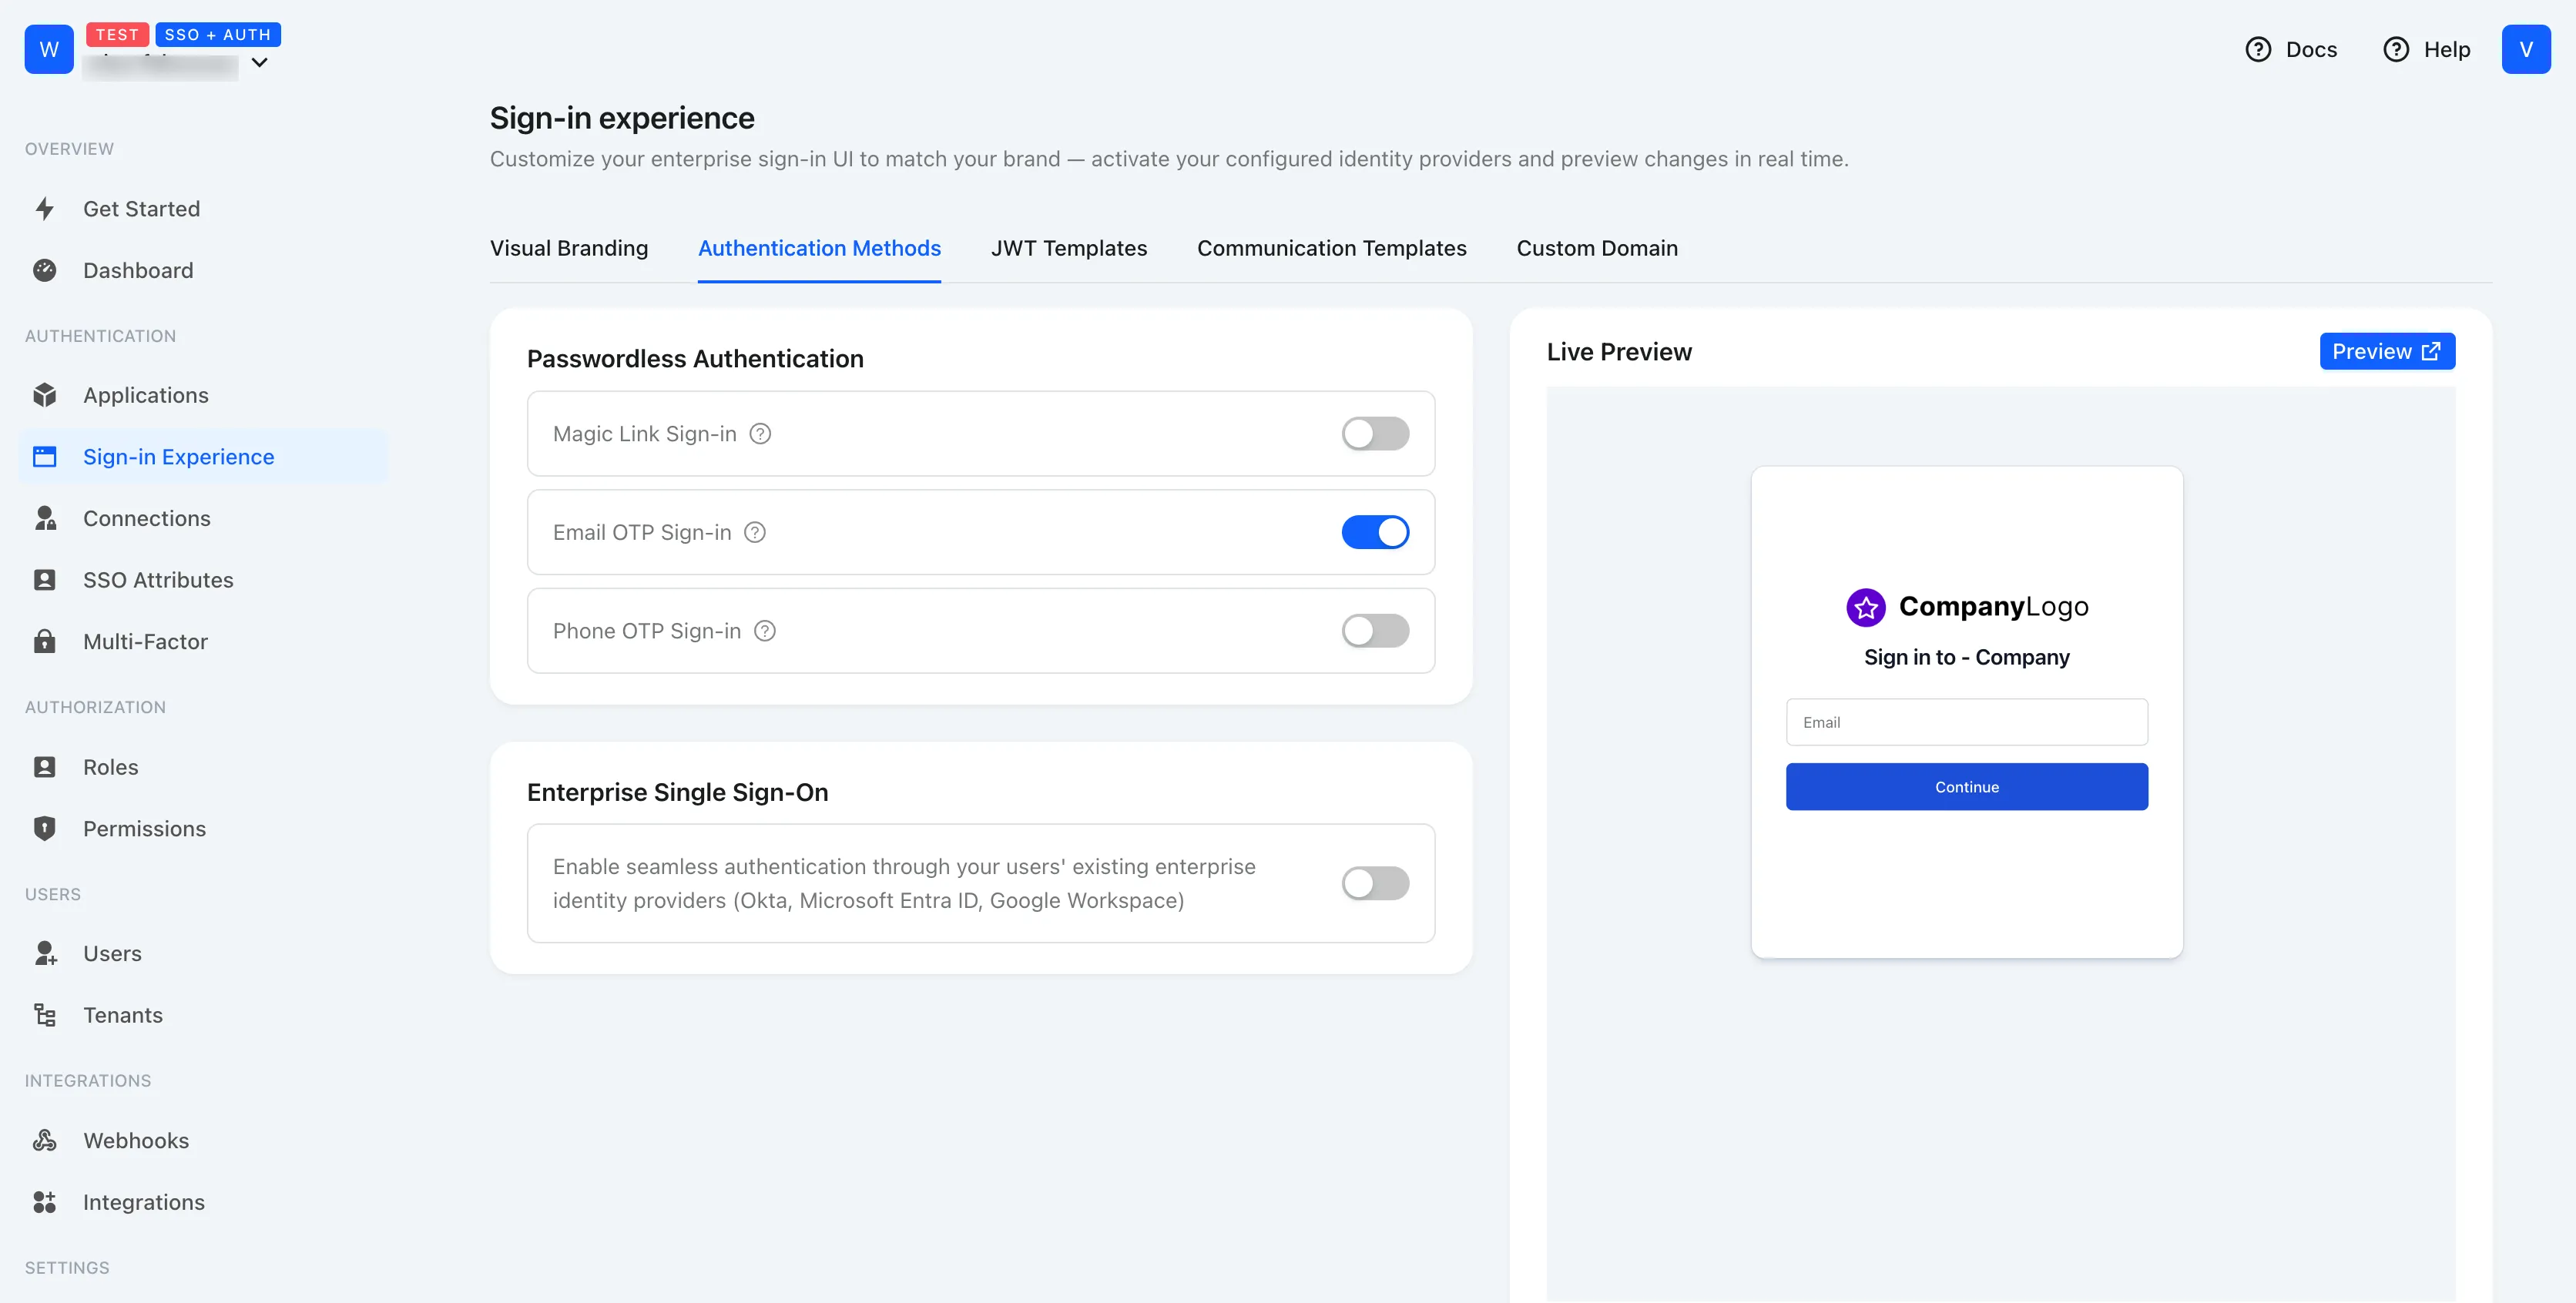Click the Email field in preview

[1966, 722]
